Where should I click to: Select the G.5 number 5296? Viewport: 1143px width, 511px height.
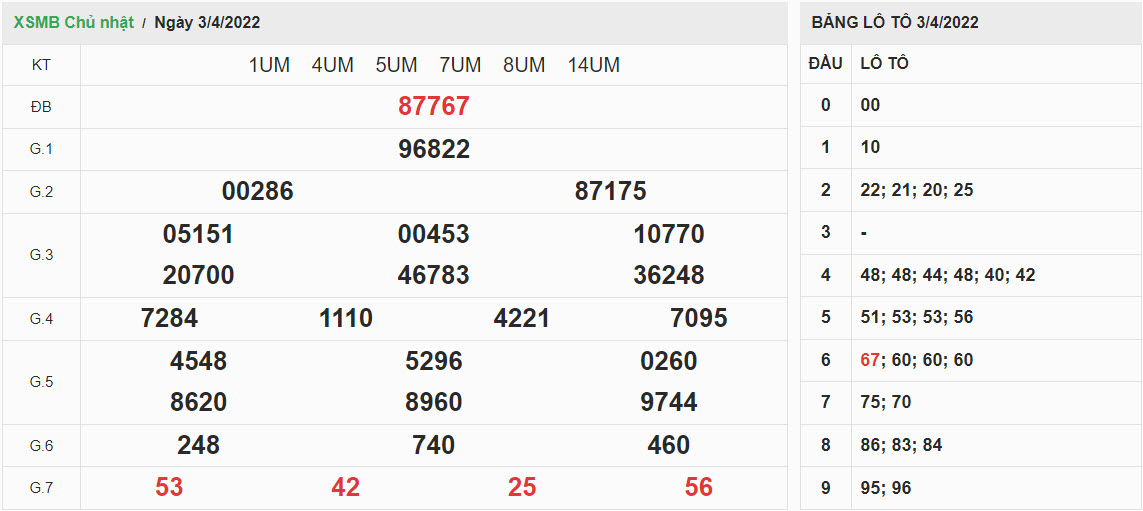click(434, 361)
